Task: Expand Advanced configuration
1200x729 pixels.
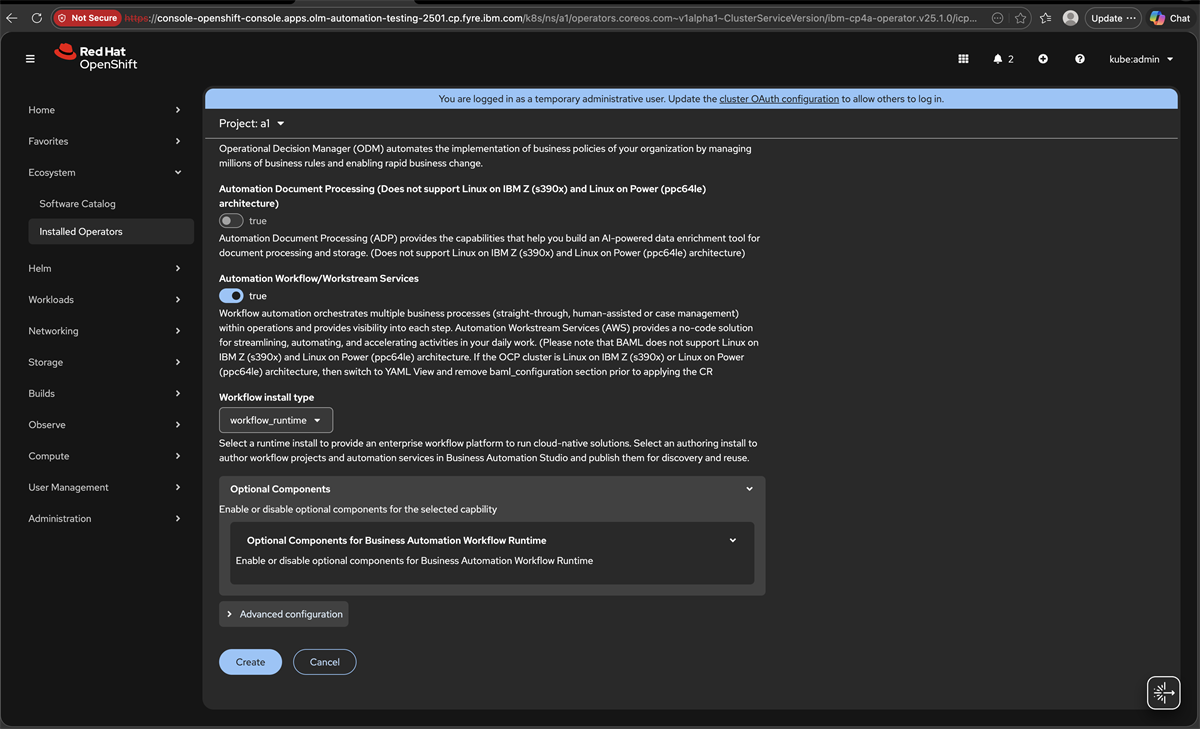Action: [x=284, y=614]
